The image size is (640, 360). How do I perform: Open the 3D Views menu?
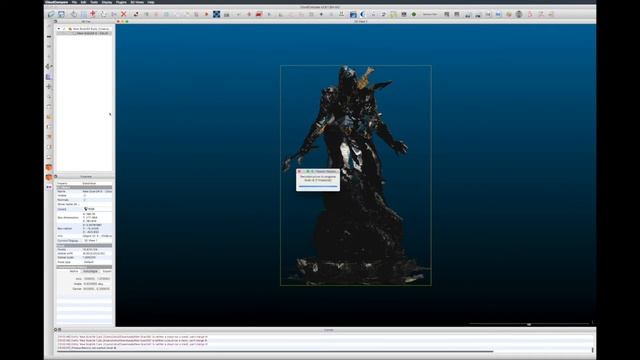(x=137, y=2)
